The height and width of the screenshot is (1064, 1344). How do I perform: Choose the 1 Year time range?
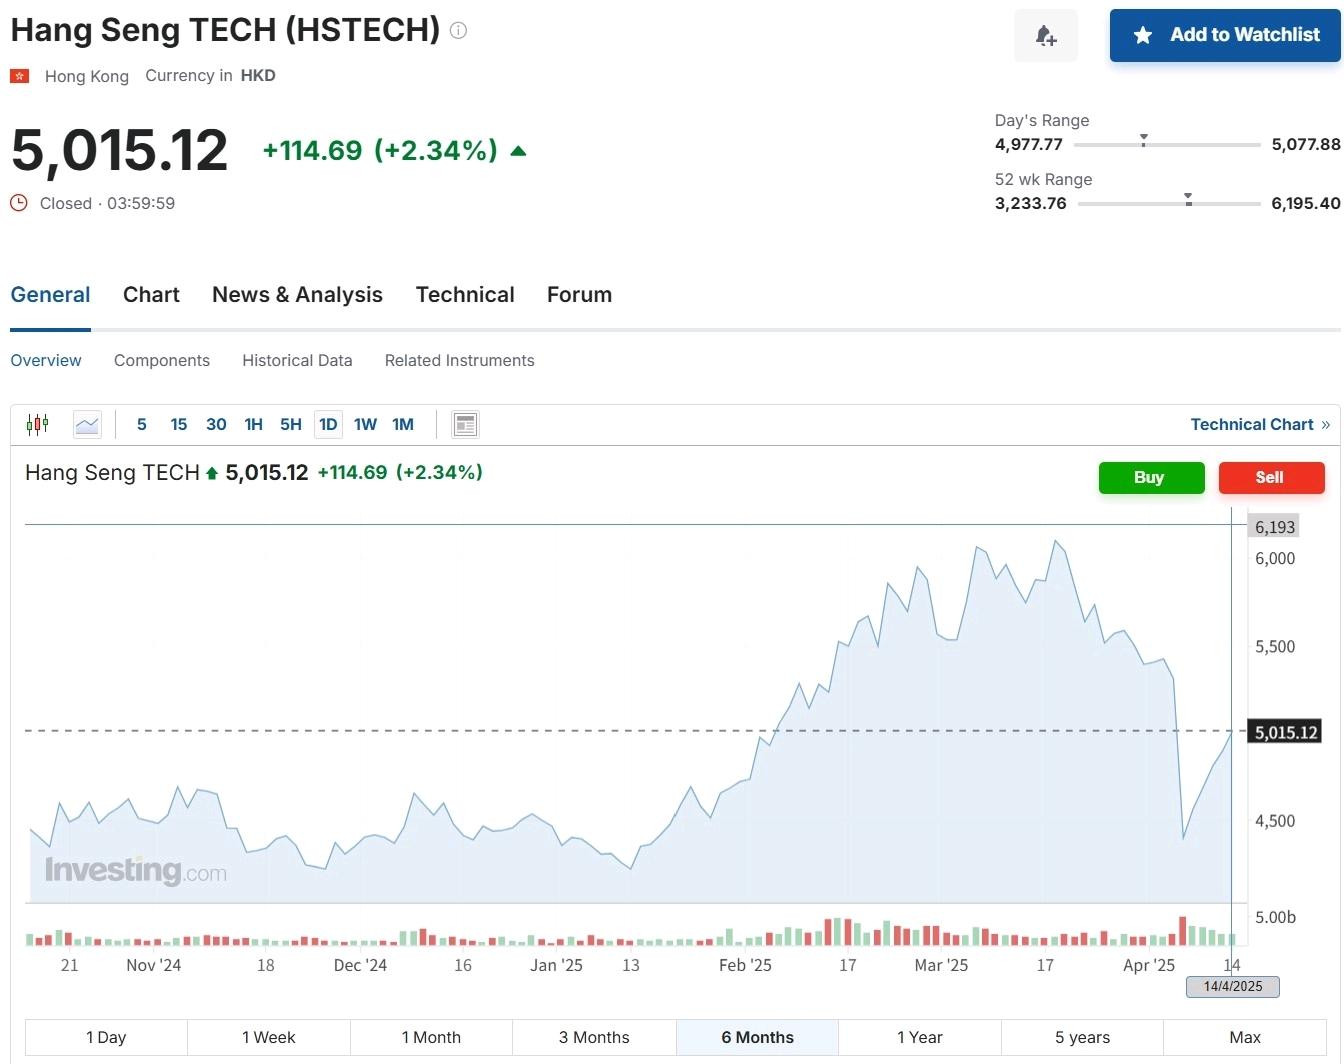[919, 1037]
